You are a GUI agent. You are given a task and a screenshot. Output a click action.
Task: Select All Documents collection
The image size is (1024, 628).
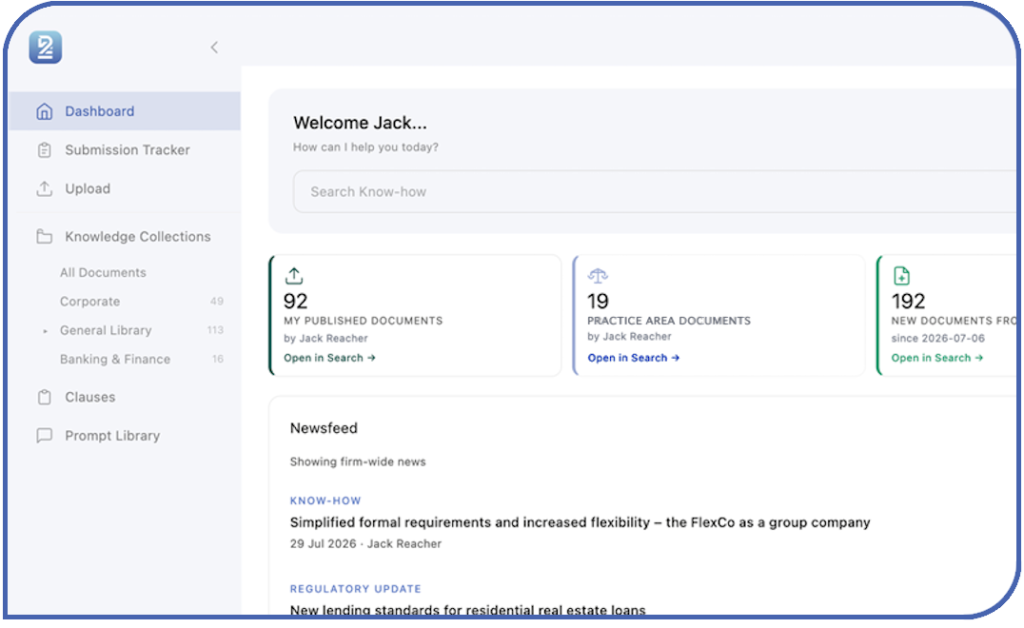pos(103,273)
